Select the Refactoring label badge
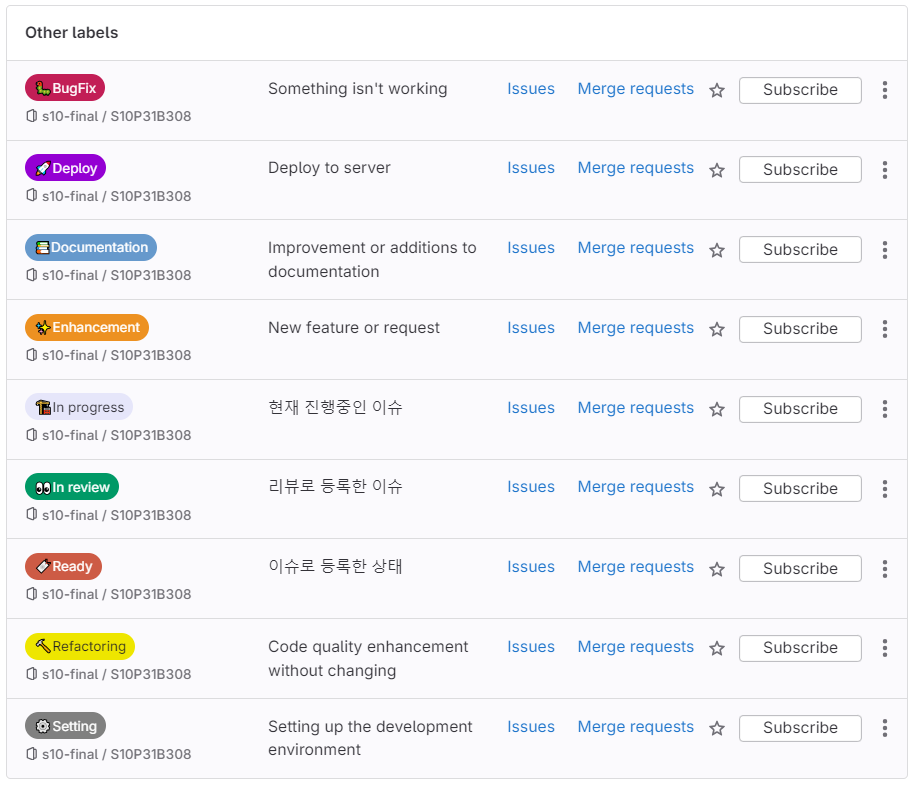 pos(80,646)
